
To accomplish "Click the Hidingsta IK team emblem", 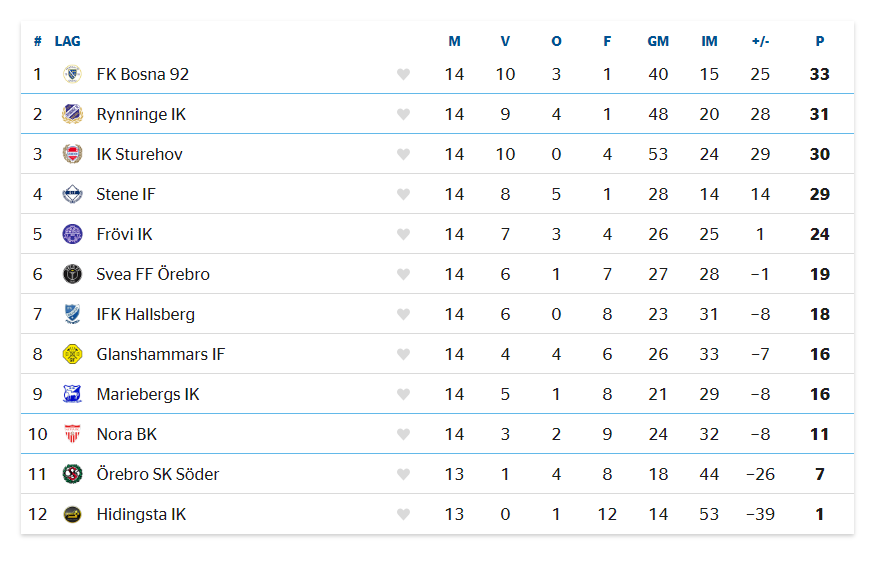I will (72, 514).
